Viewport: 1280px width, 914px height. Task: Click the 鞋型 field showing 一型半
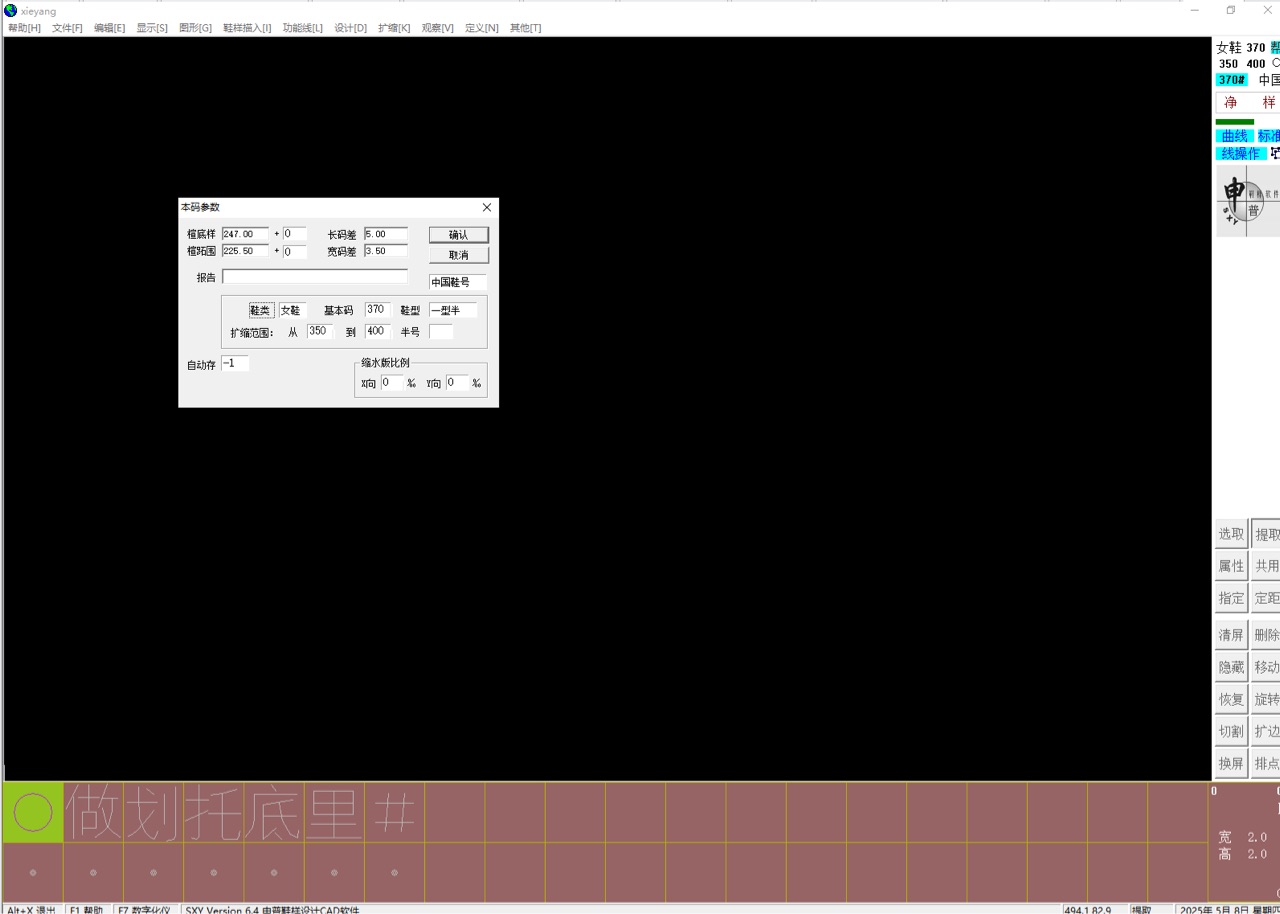(453, 310)
